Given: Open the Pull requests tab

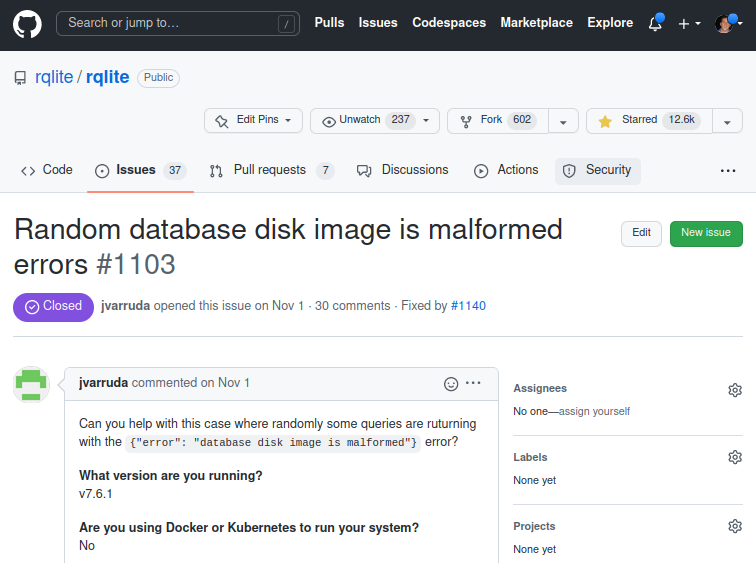Looking at the screenshot, I should [x=271, y=170].
